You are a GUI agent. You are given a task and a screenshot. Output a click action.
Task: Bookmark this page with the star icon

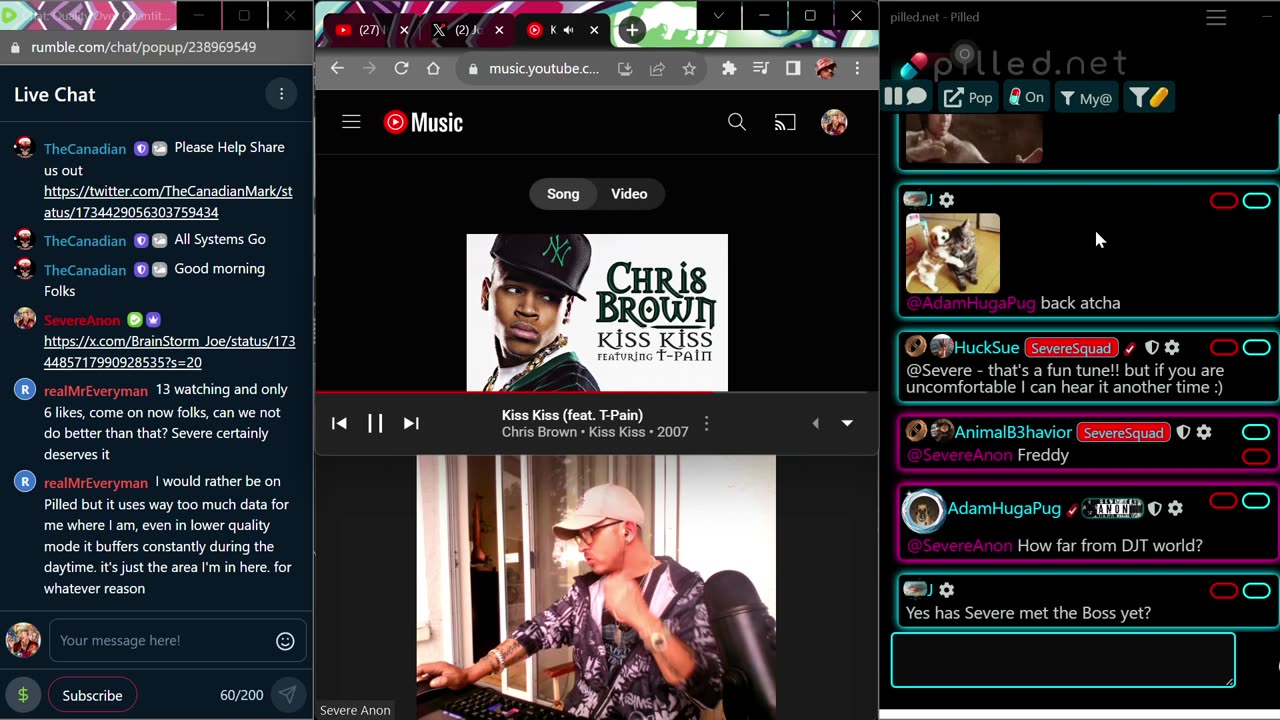[689, 69]
